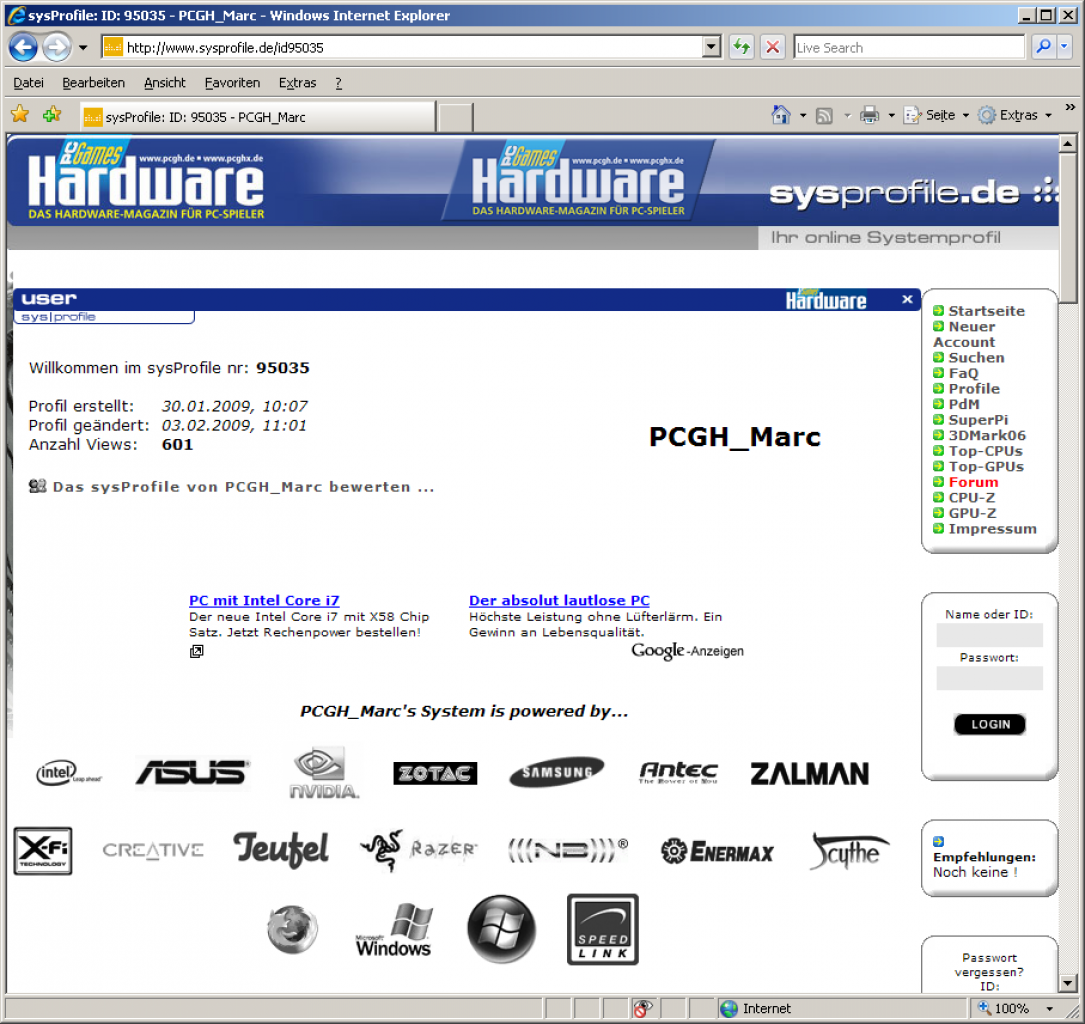Click the Scythe logo
The width and height of the screenshot is (1085, 1024).
(850, 851)
